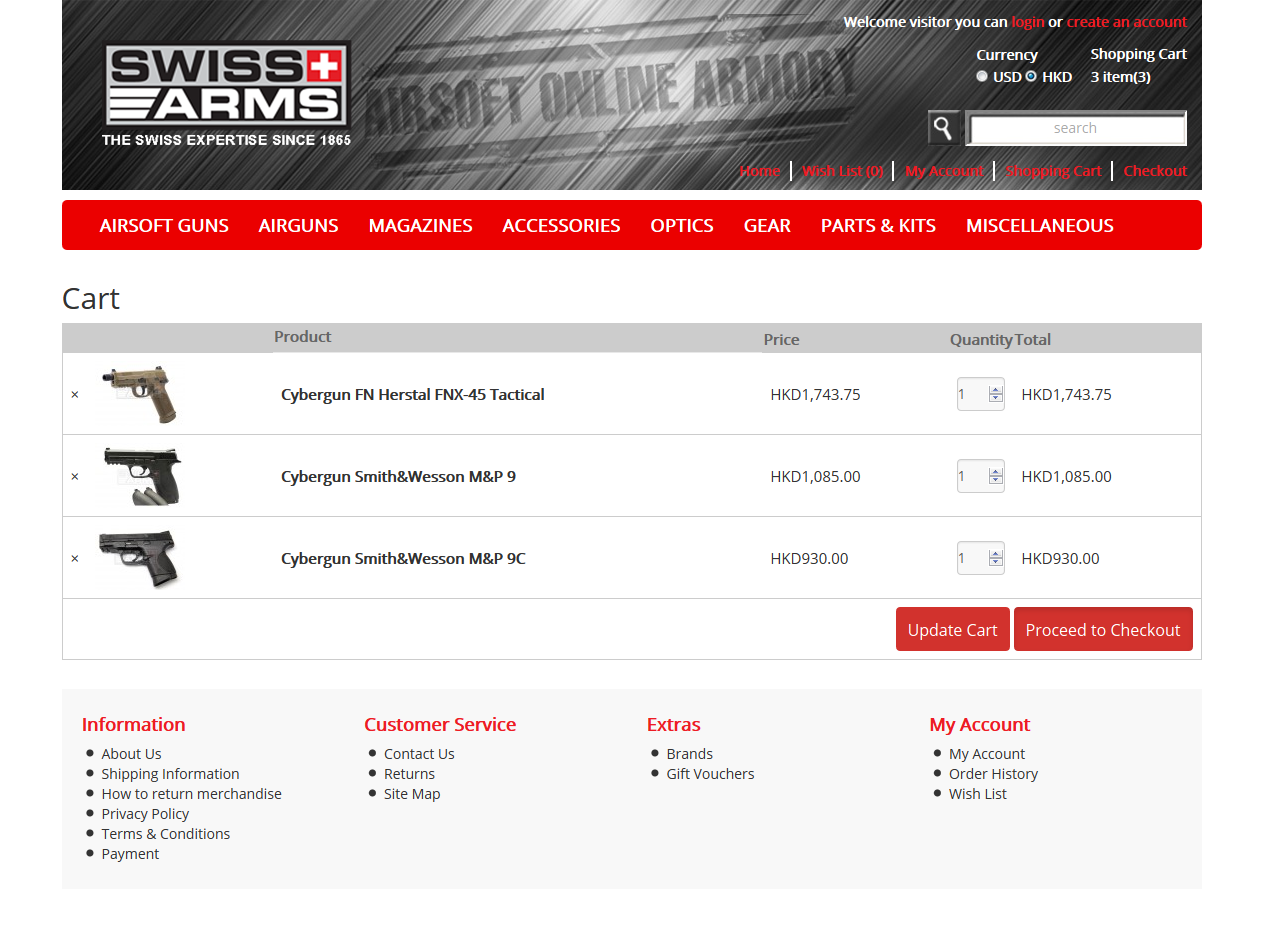The image size is (1280, 948).
Task: Adjust quantity stepper for FNX-45 Tactical
Action: click(x=995, y=394)
